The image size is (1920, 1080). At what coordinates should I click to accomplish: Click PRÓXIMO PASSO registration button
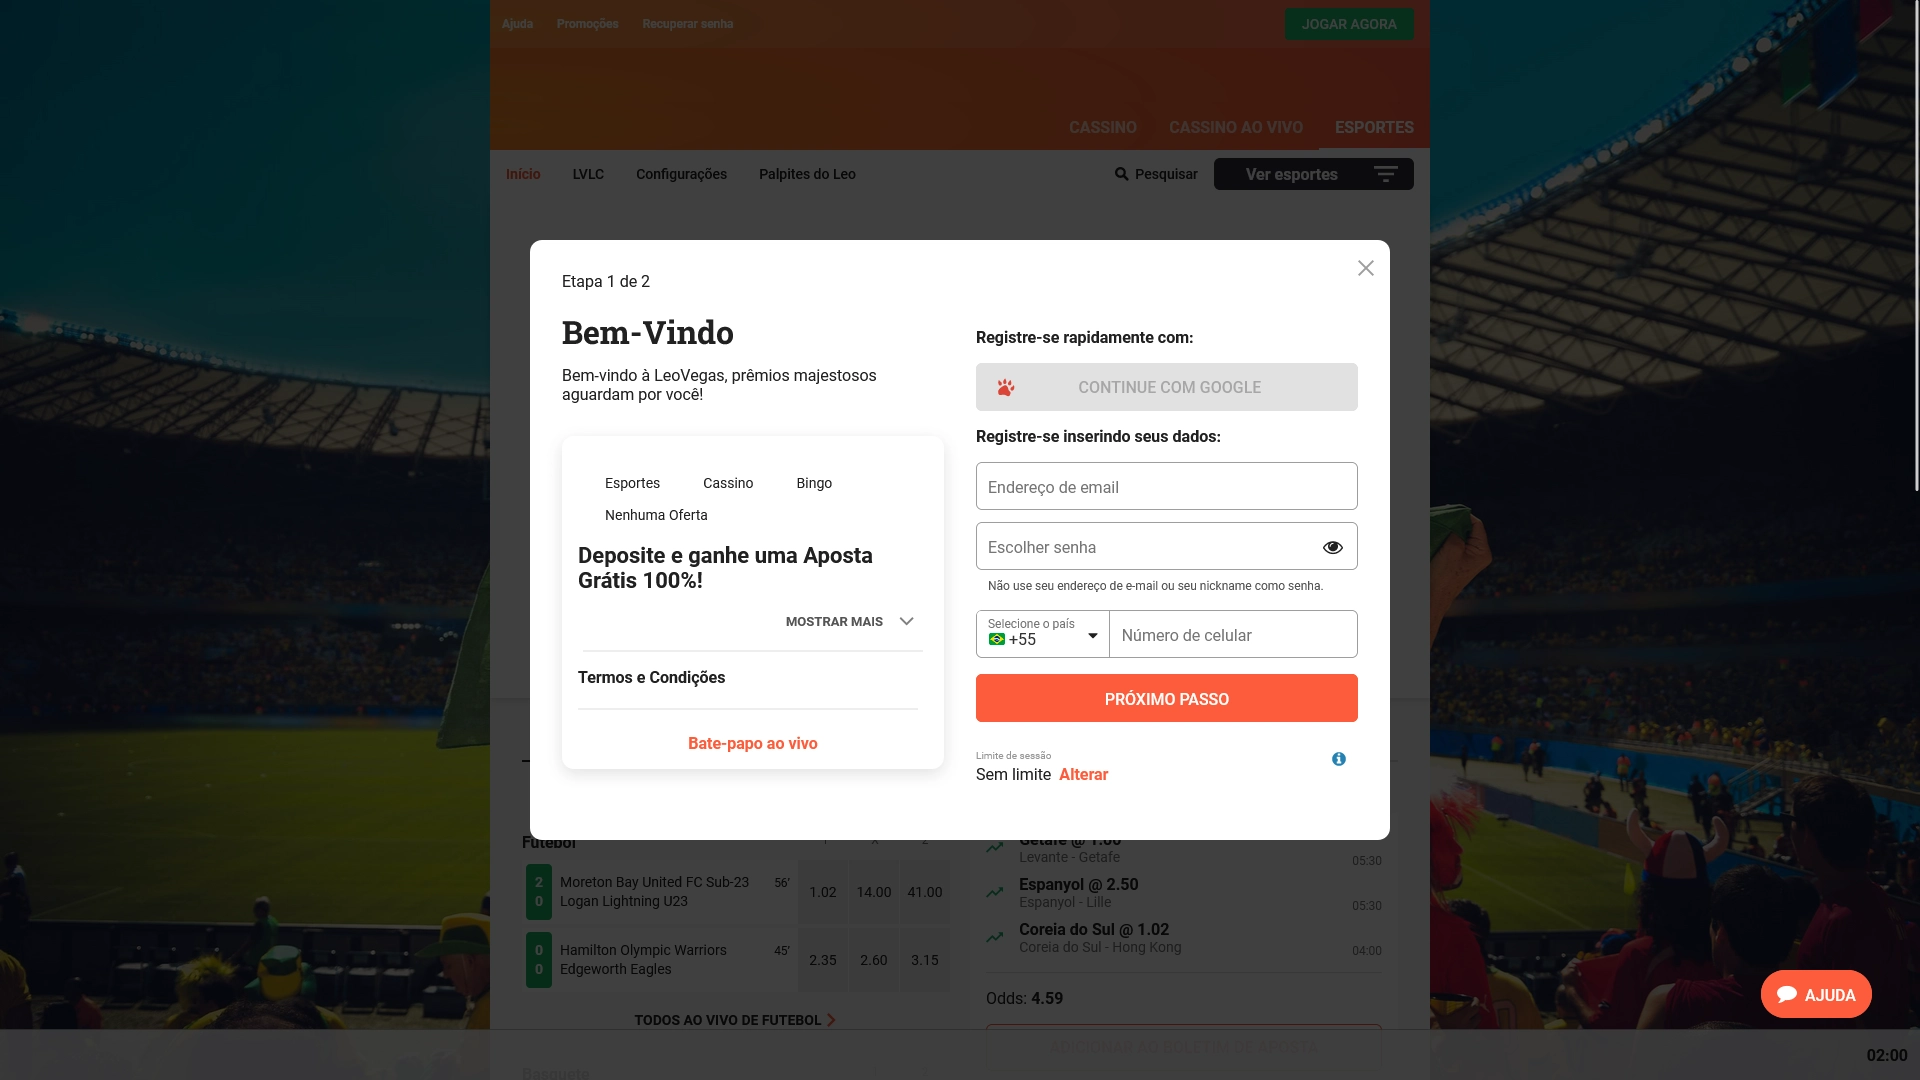1166,699
